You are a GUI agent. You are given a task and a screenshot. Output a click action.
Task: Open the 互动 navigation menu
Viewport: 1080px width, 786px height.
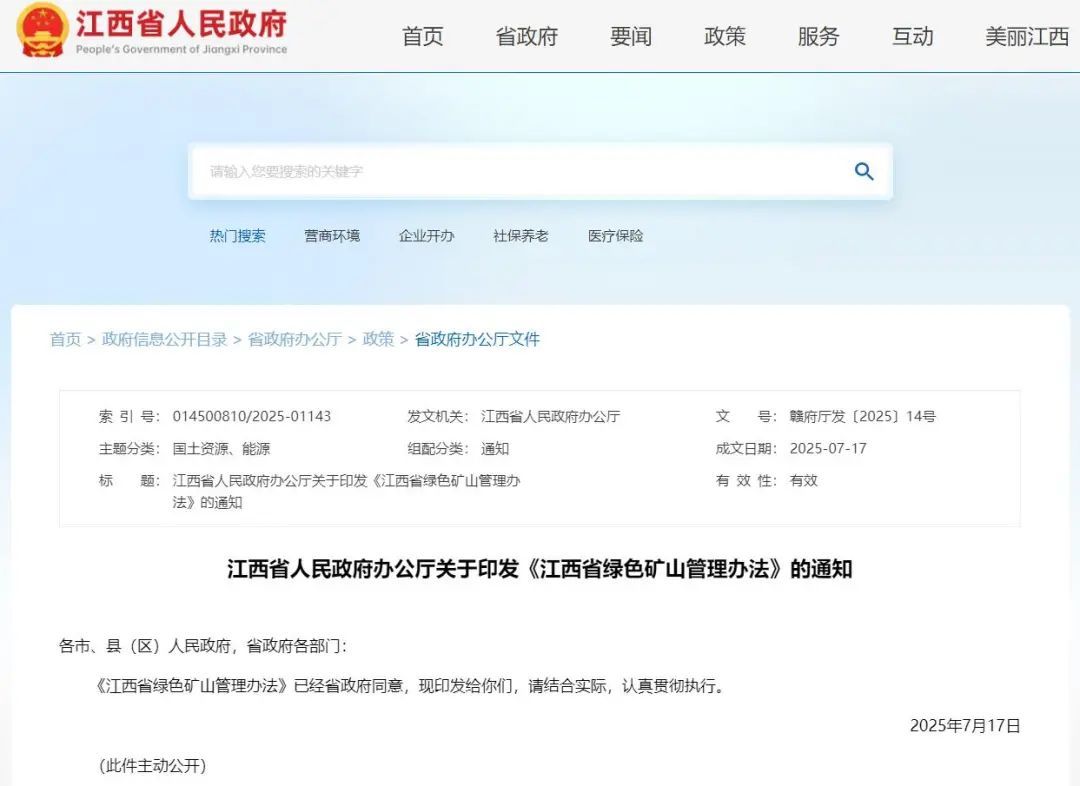tap(913, 37)
